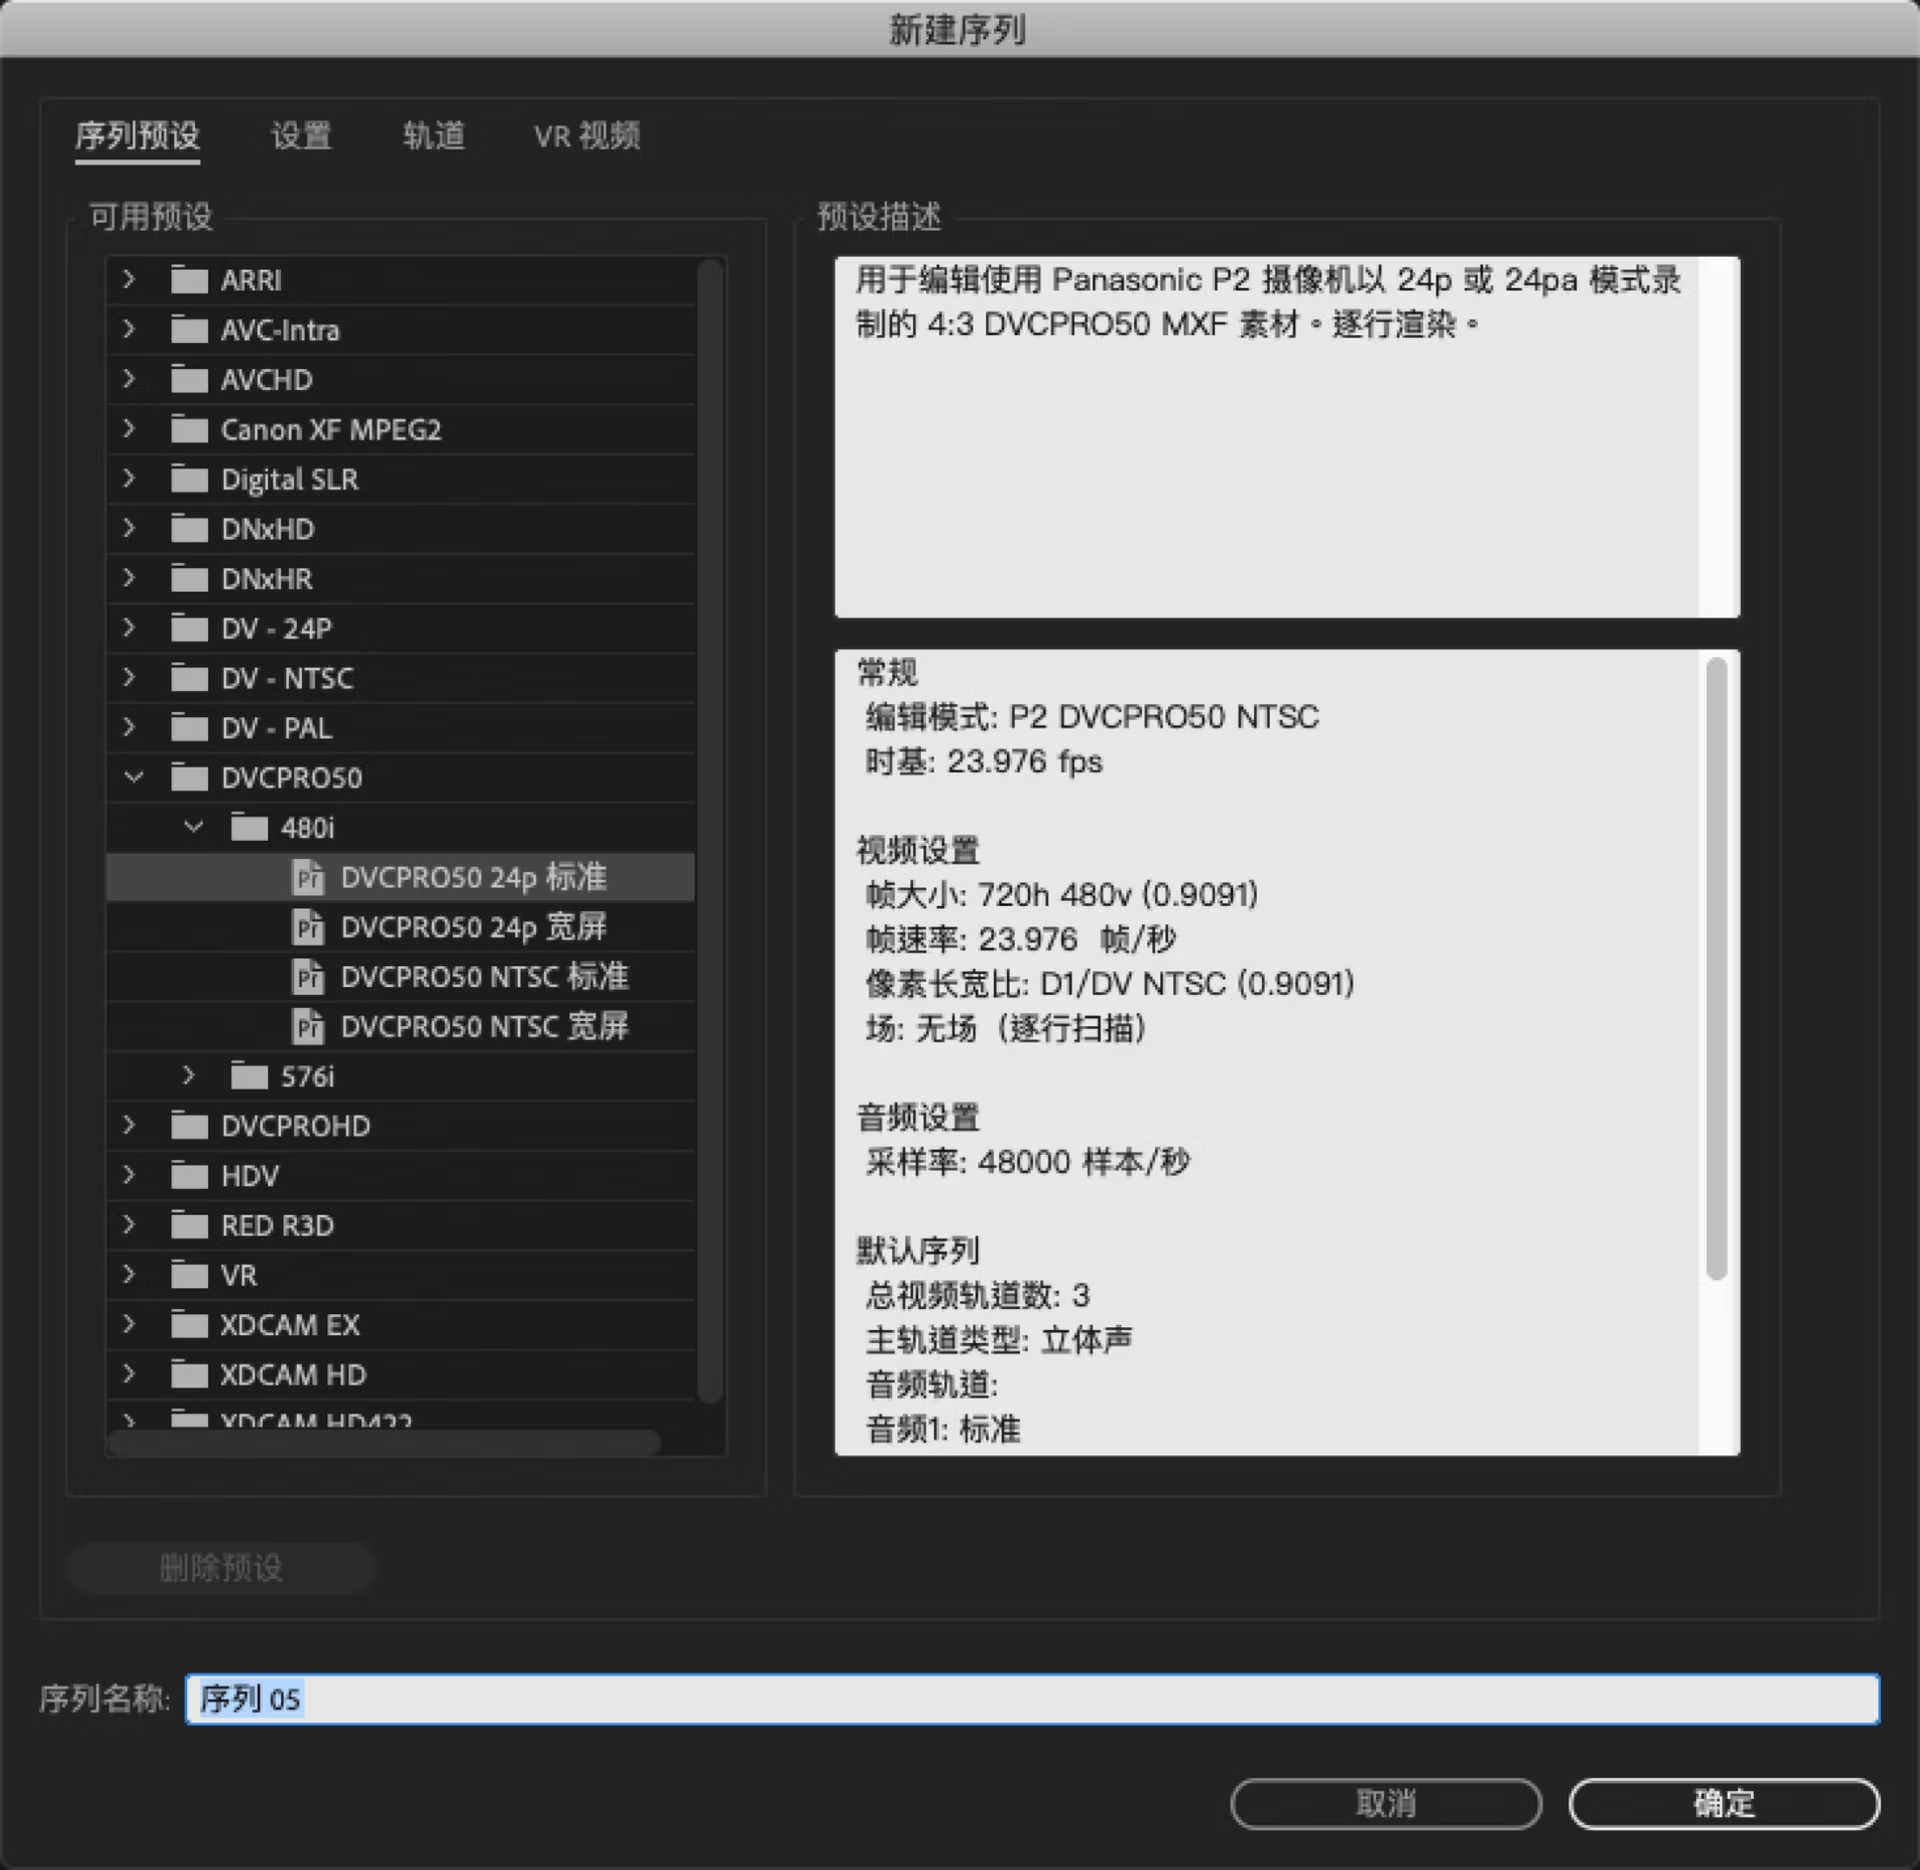This screenshot has width=1920, height=1870.
Task: Click the ARRI folder icon
Action: 190,280
